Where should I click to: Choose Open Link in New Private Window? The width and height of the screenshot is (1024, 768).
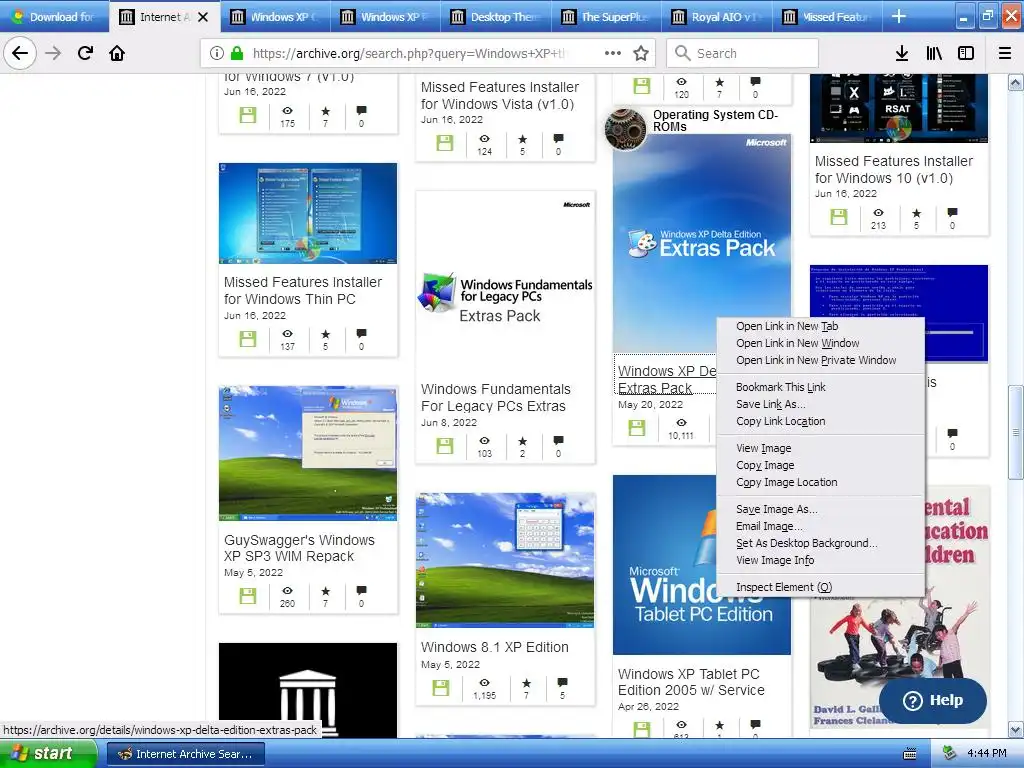pyautogui.click(x=820, y=360)
